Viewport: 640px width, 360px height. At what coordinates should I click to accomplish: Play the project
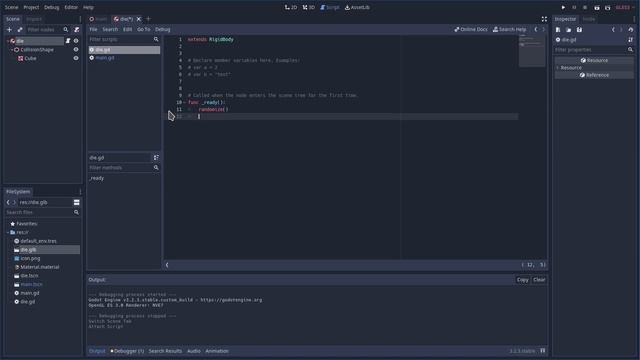(x=563, y=7)
